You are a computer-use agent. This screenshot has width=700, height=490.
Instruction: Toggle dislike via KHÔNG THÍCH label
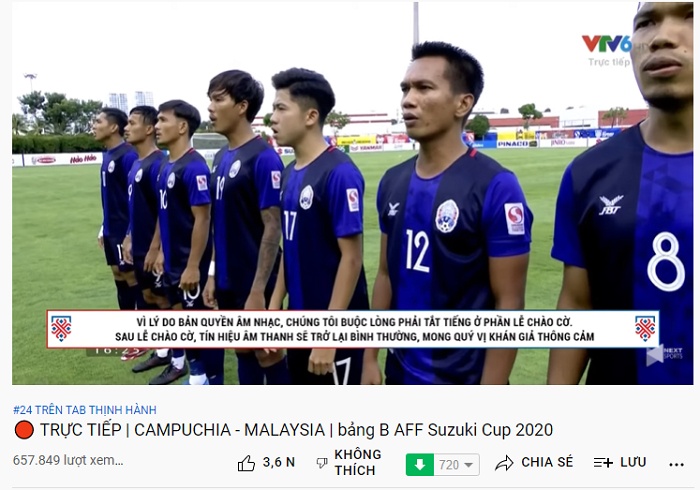[x=358, y=462]
